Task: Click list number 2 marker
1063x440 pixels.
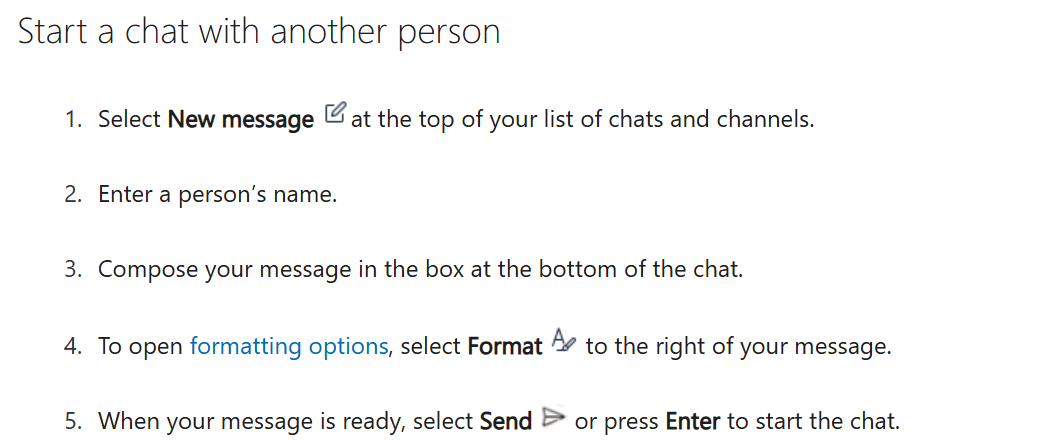Action: pyautogui.click(x=73, y=195)
